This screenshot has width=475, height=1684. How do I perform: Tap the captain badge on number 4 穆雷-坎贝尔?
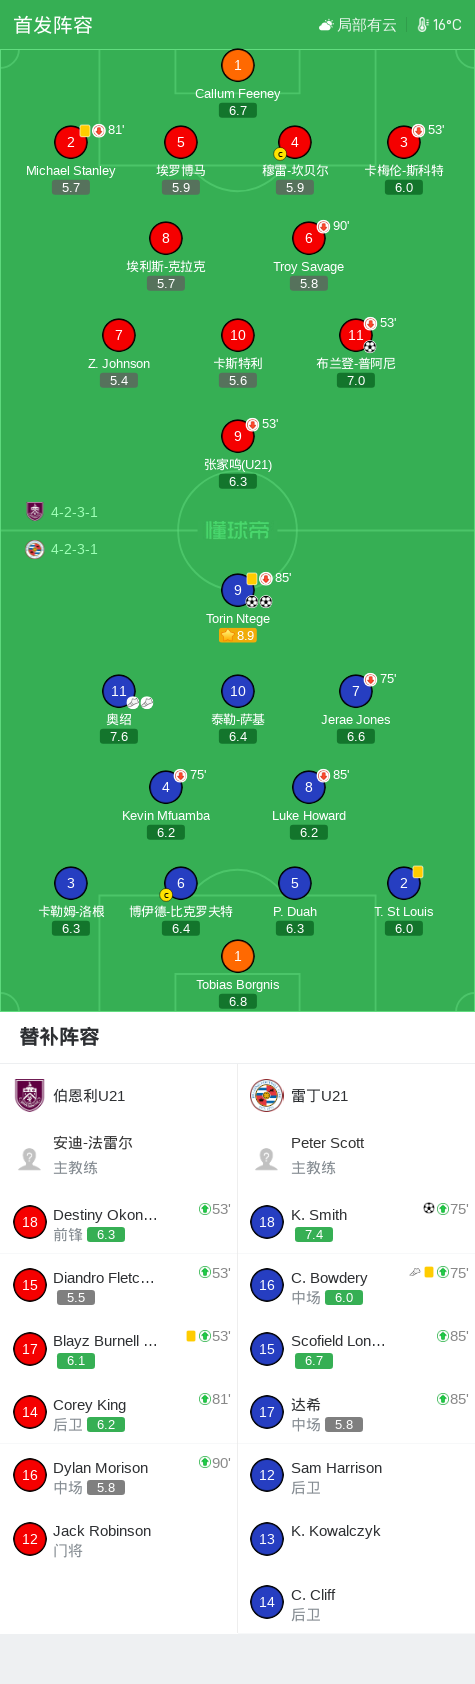click(x=280, y=154)
